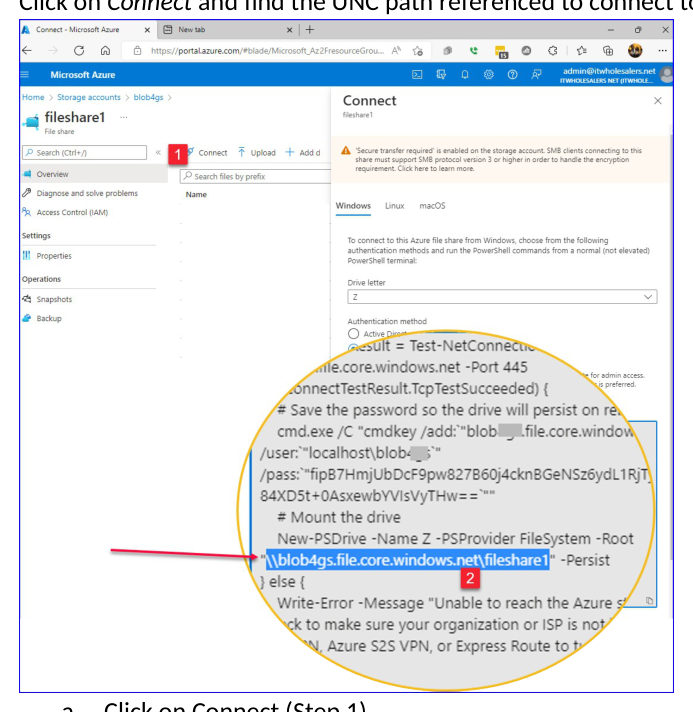Click Search files by prefix field
693x712 pixels.
(x=256, y=176)
